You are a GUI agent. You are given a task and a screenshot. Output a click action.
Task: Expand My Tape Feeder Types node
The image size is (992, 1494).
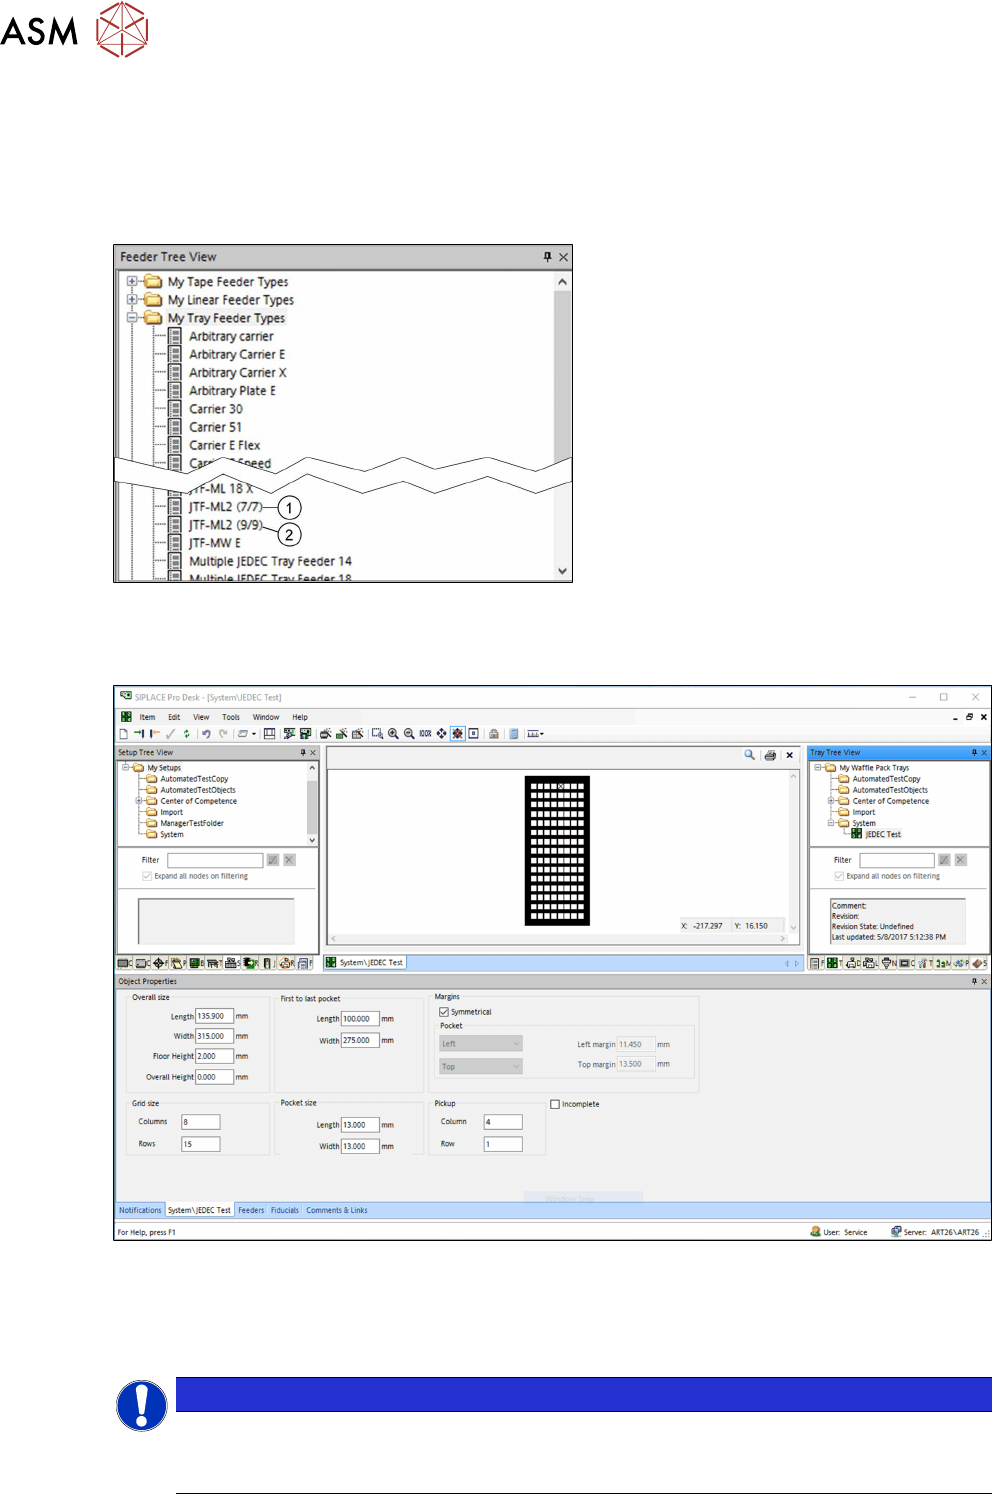132,282
